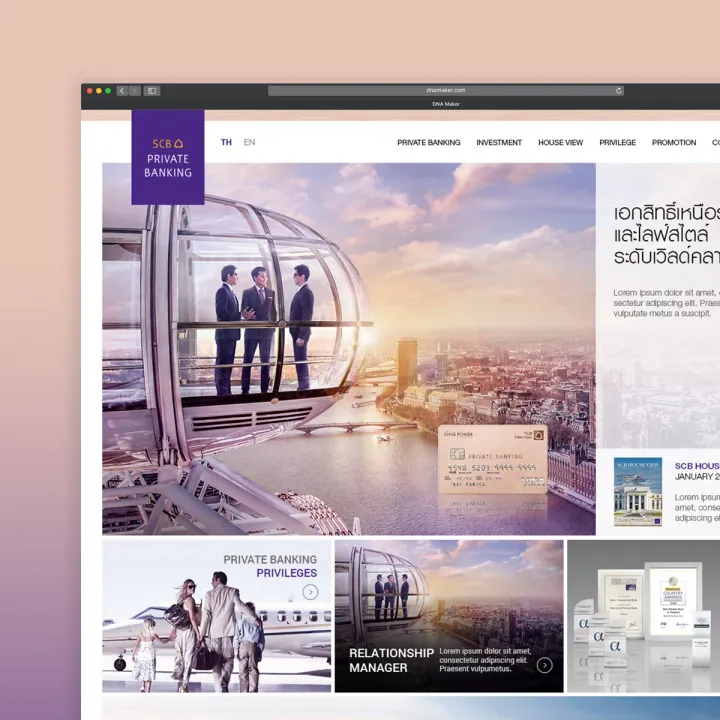Screen dimensions: 720x720
Task: Open the House View menu
Action: [561, 143]
